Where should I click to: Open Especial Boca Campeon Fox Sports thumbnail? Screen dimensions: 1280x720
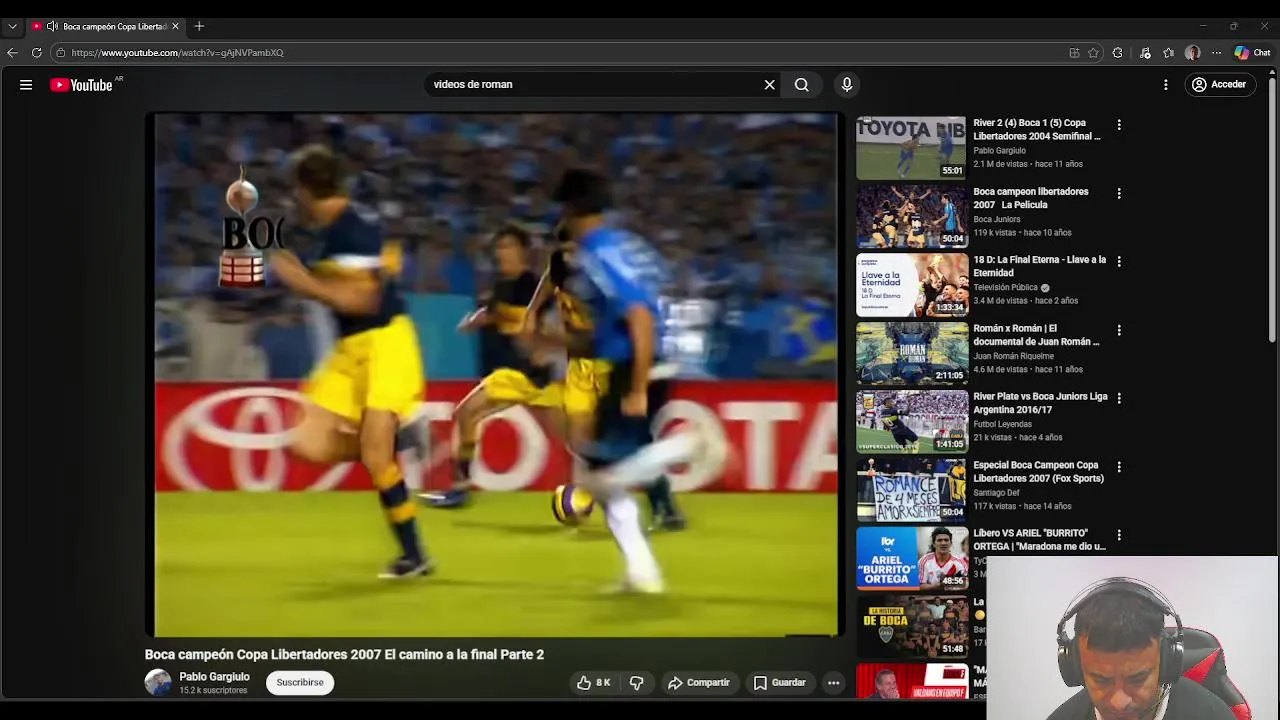[x=911, y=490]
